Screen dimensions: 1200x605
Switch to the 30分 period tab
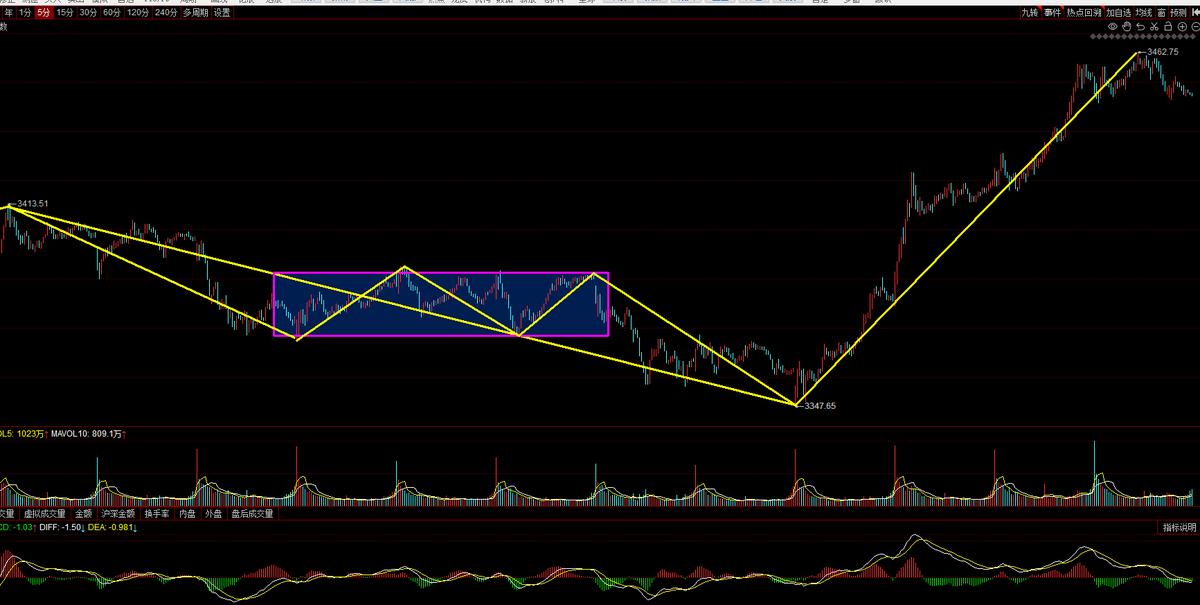point(88,13)
